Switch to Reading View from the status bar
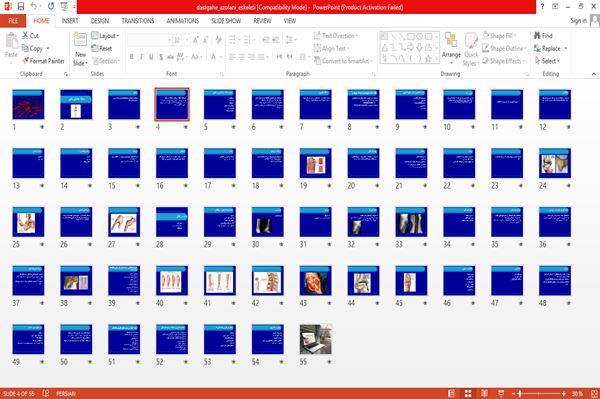 click(x=484, y=393)
